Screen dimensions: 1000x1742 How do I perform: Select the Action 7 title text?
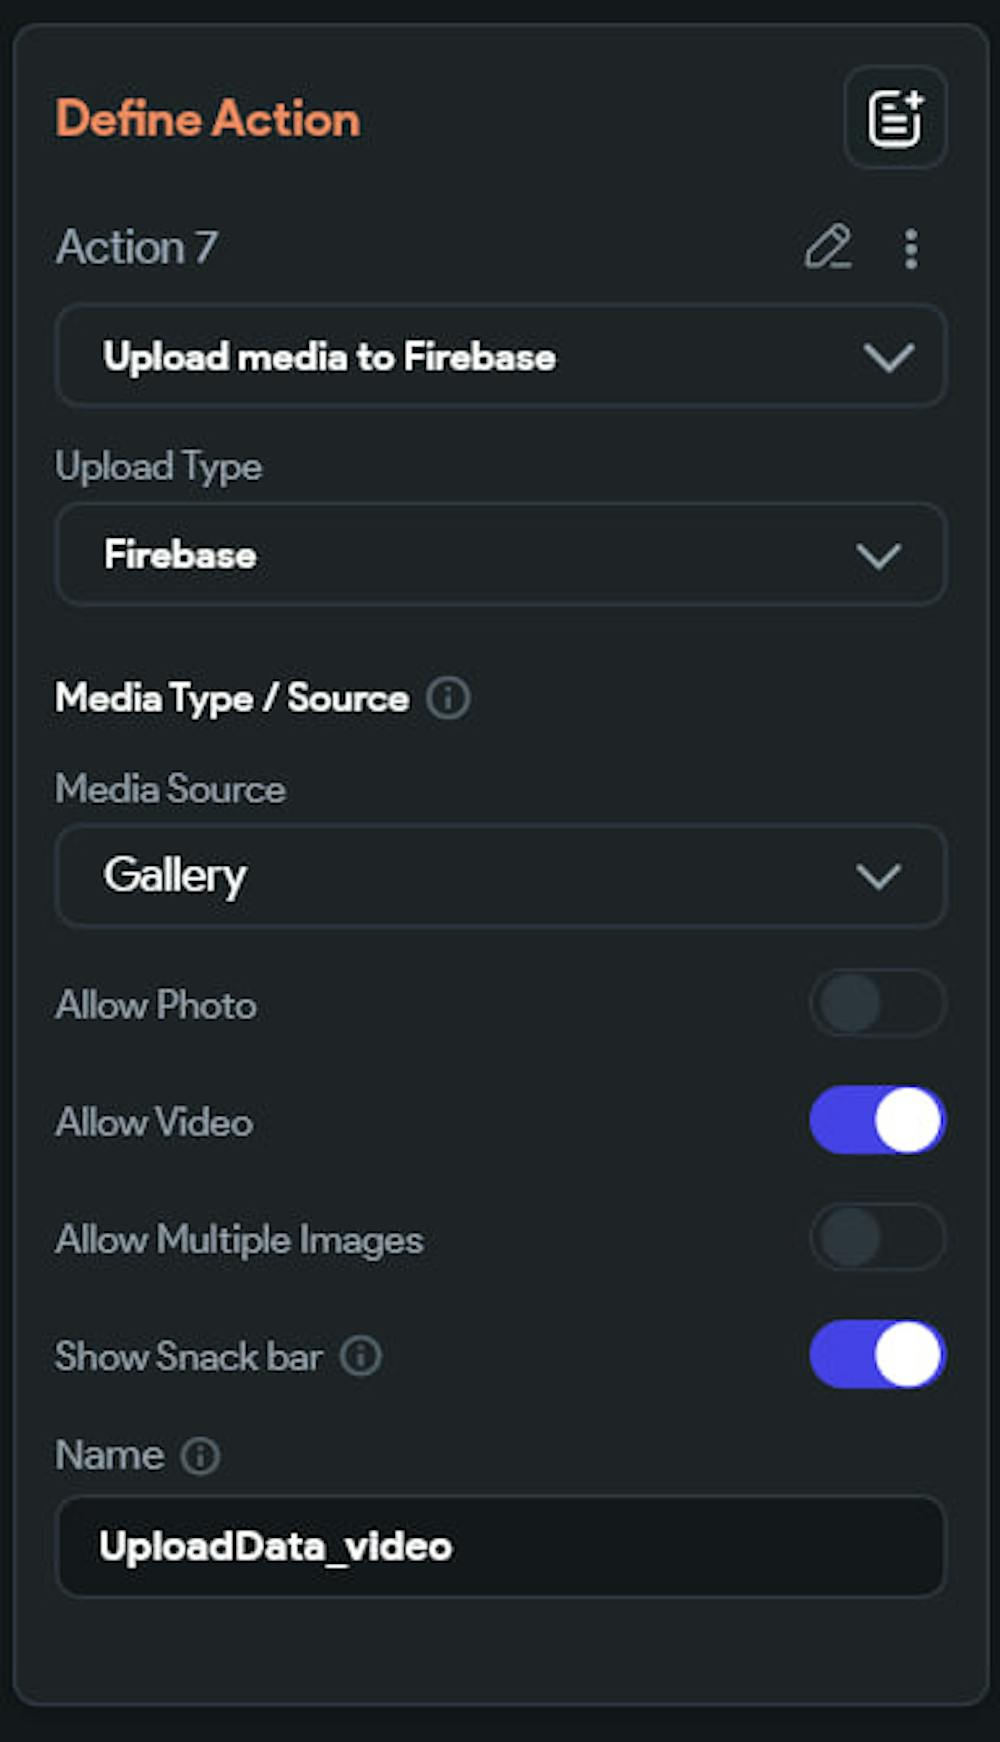point(137,248)
